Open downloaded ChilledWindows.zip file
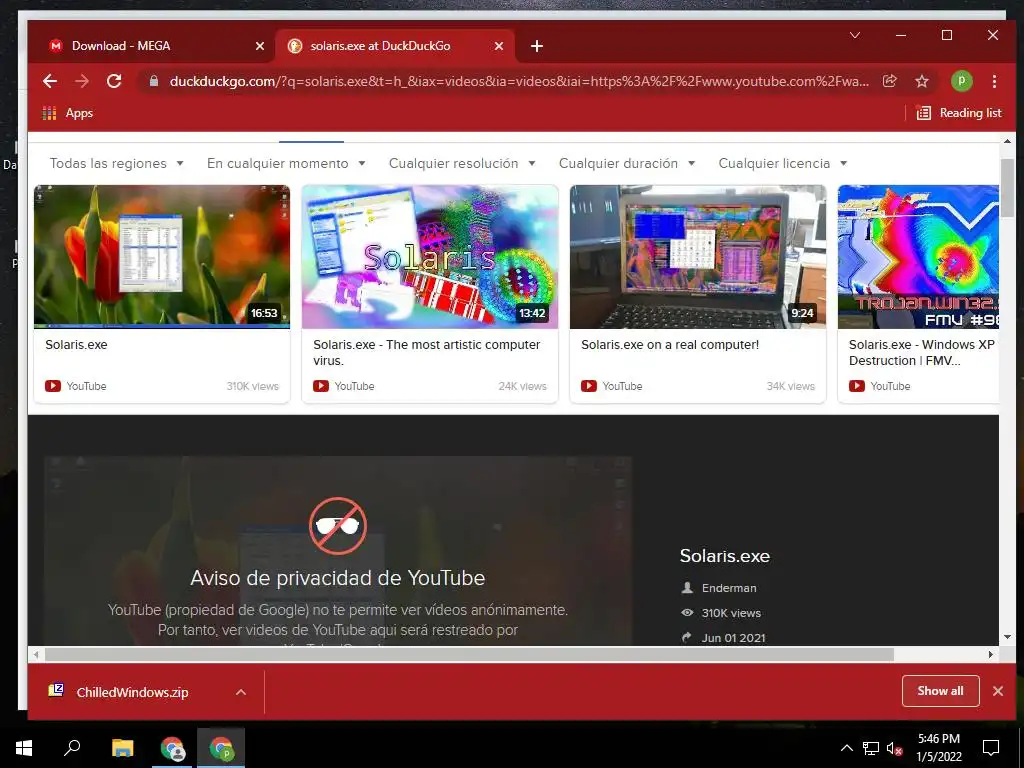 [x=132, y=692]
